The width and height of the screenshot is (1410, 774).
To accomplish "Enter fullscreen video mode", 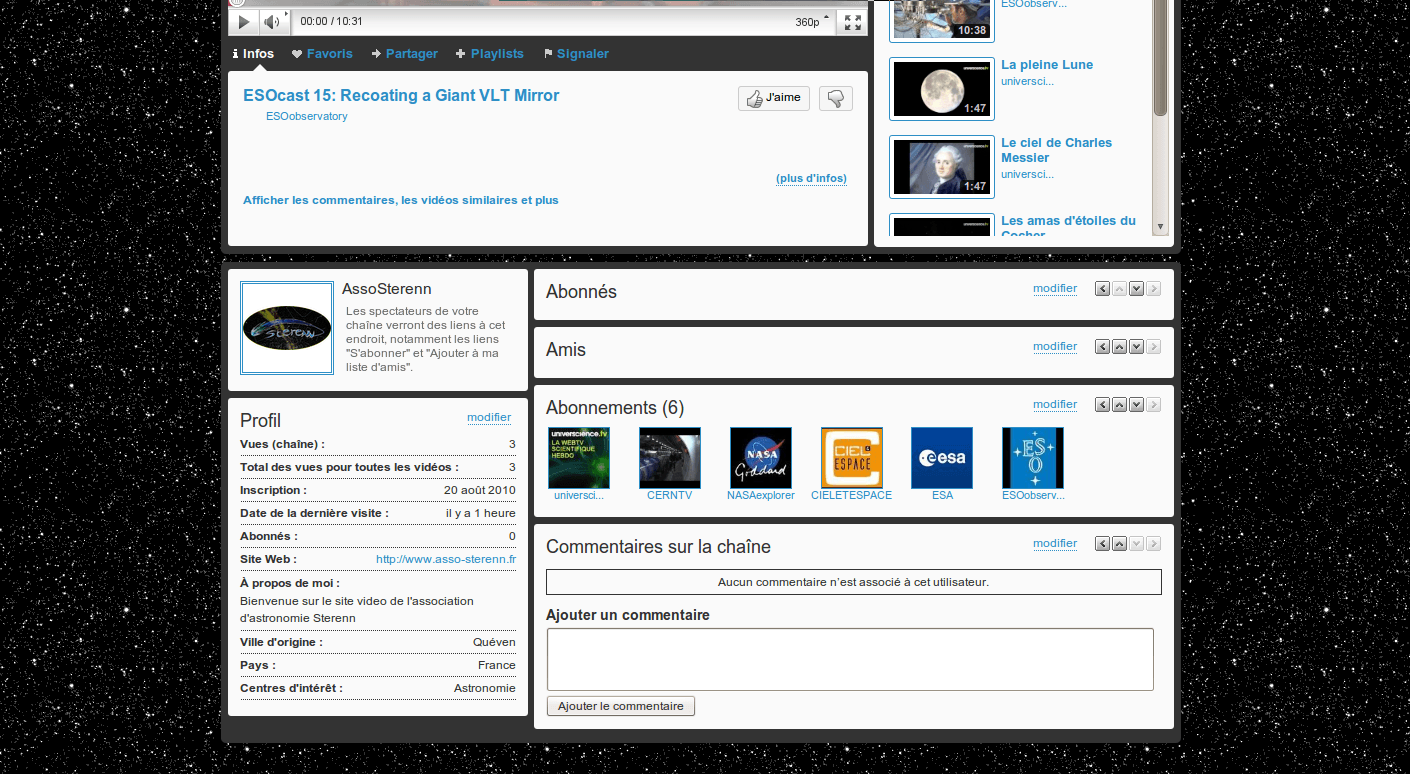I will (x=852, y=22).
